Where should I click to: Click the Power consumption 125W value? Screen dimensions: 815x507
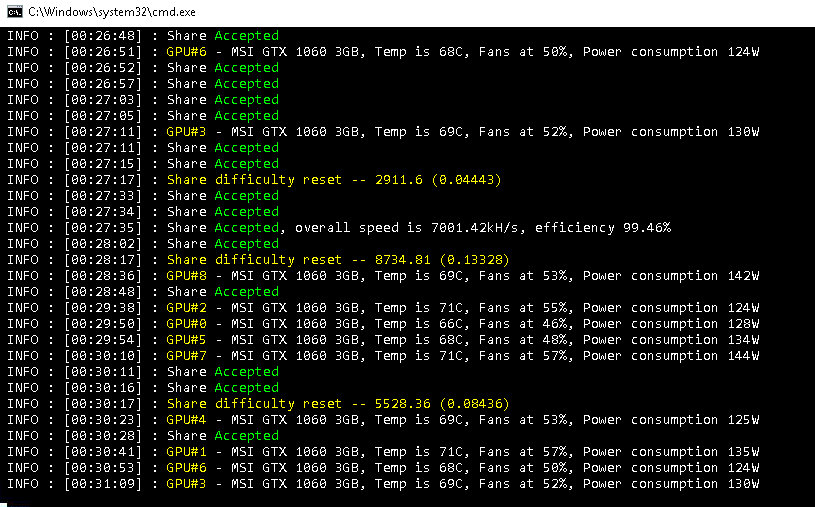671,420
